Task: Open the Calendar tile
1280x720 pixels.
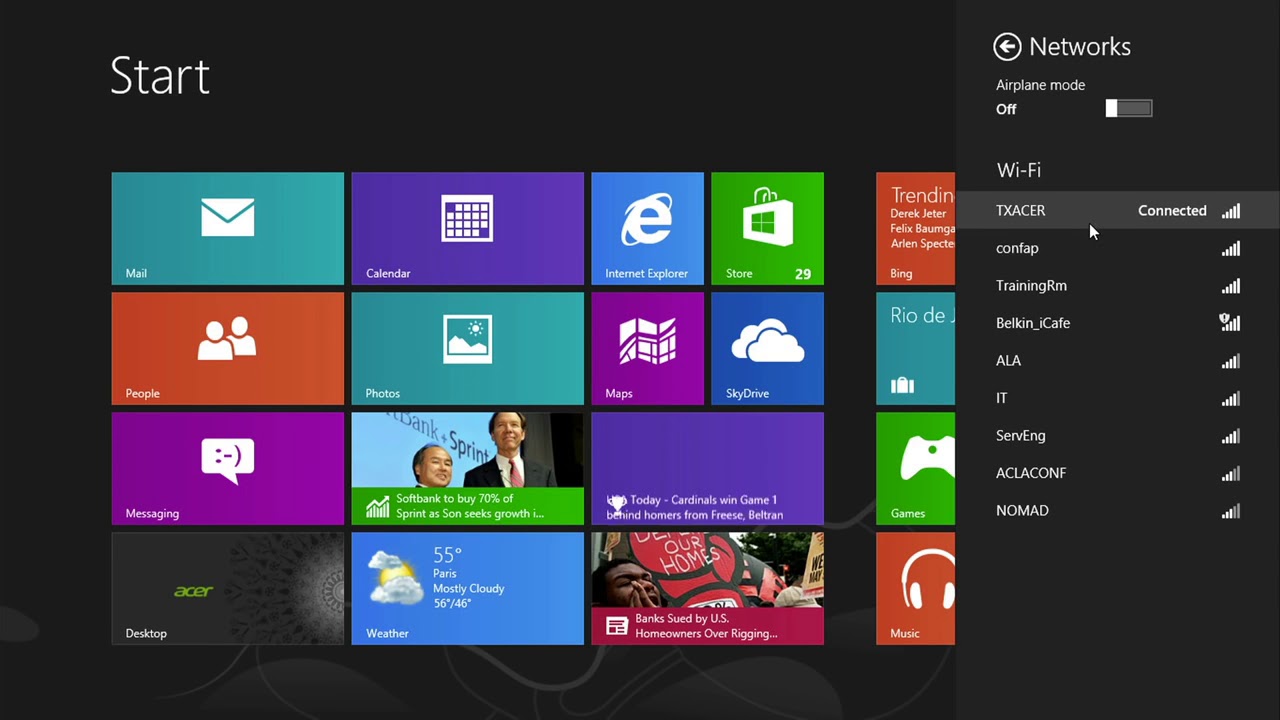Action: tap(467, 228)
